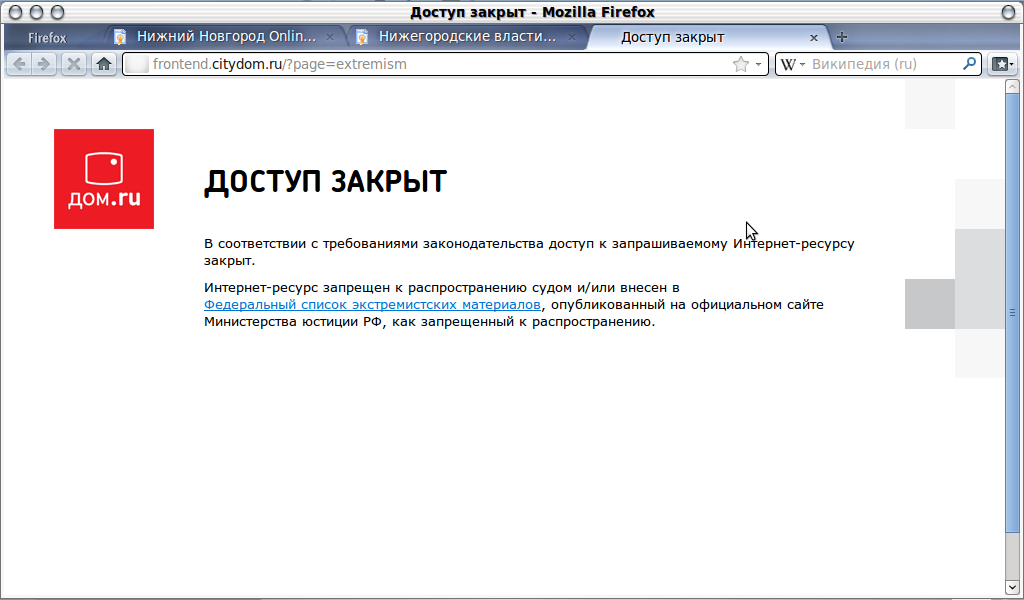Go forward with the forward arrow
Viewport: 1024px width, 600px height.
tap(44, 64)
